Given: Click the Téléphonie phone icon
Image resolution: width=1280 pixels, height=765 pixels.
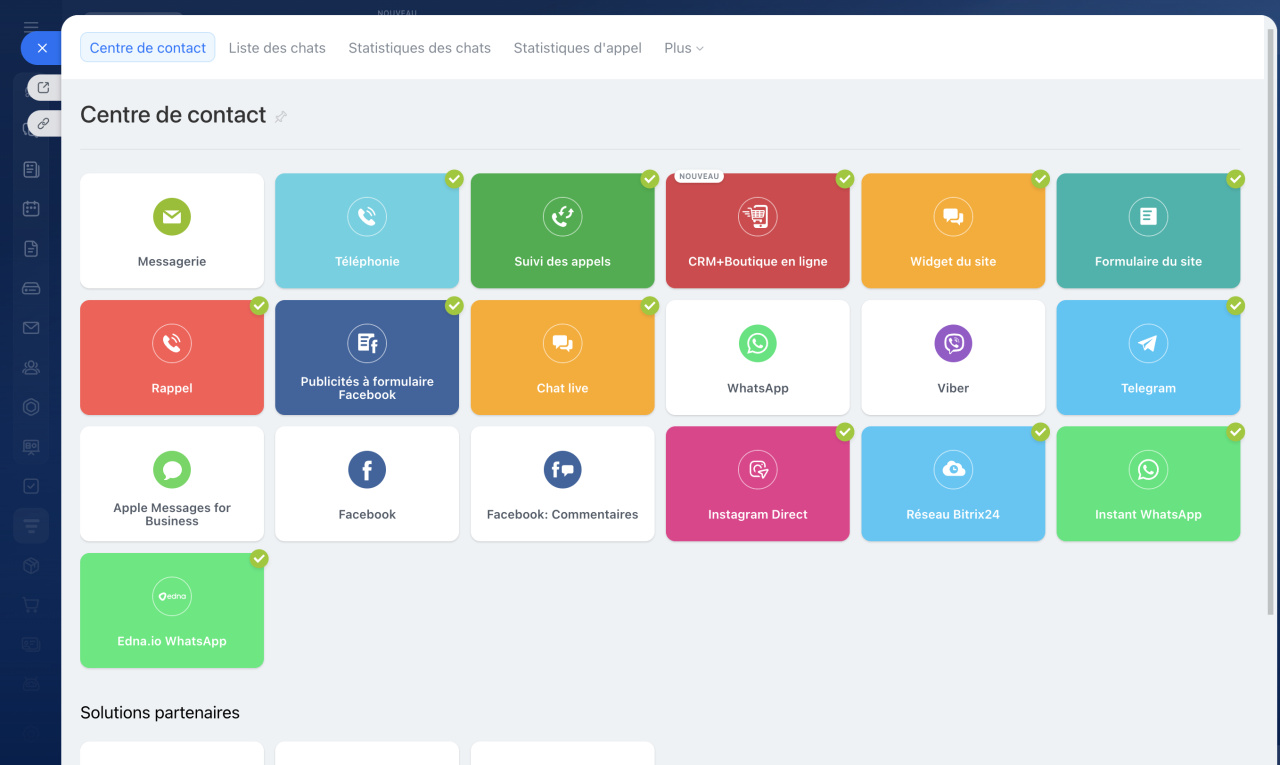Looking at the screenshot, I should (367, 217).
